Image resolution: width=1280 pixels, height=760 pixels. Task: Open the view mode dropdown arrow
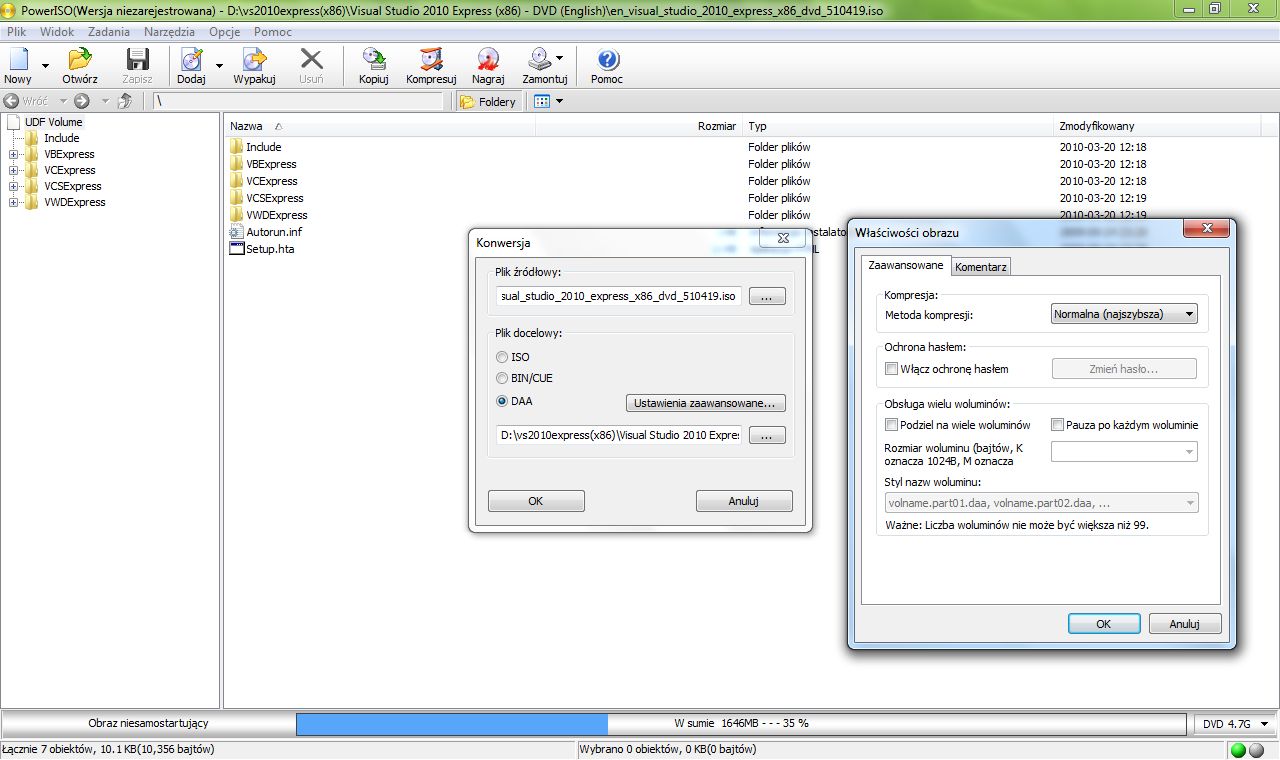[560, 101]
